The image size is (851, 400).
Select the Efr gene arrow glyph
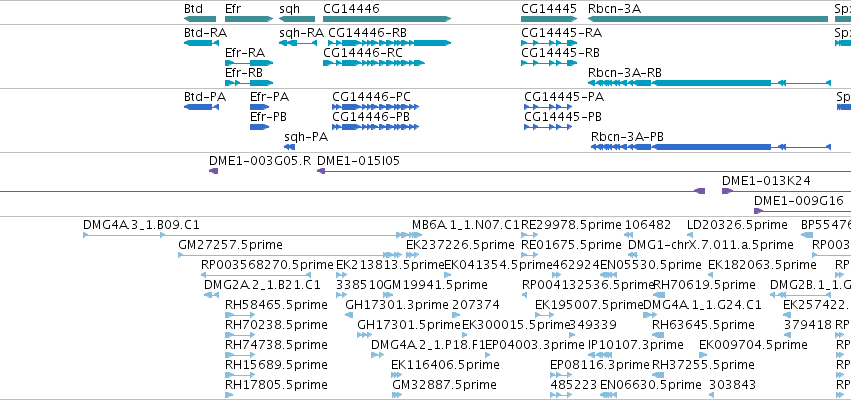249,19
